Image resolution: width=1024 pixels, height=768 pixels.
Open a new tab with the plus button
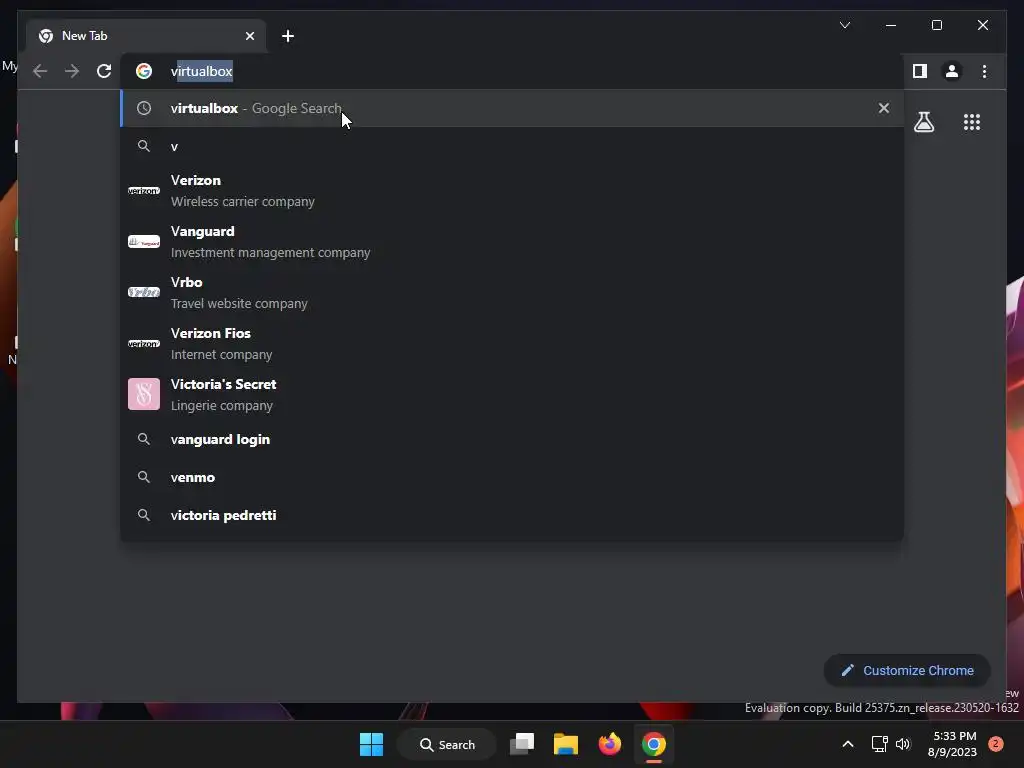pos(287,36)
